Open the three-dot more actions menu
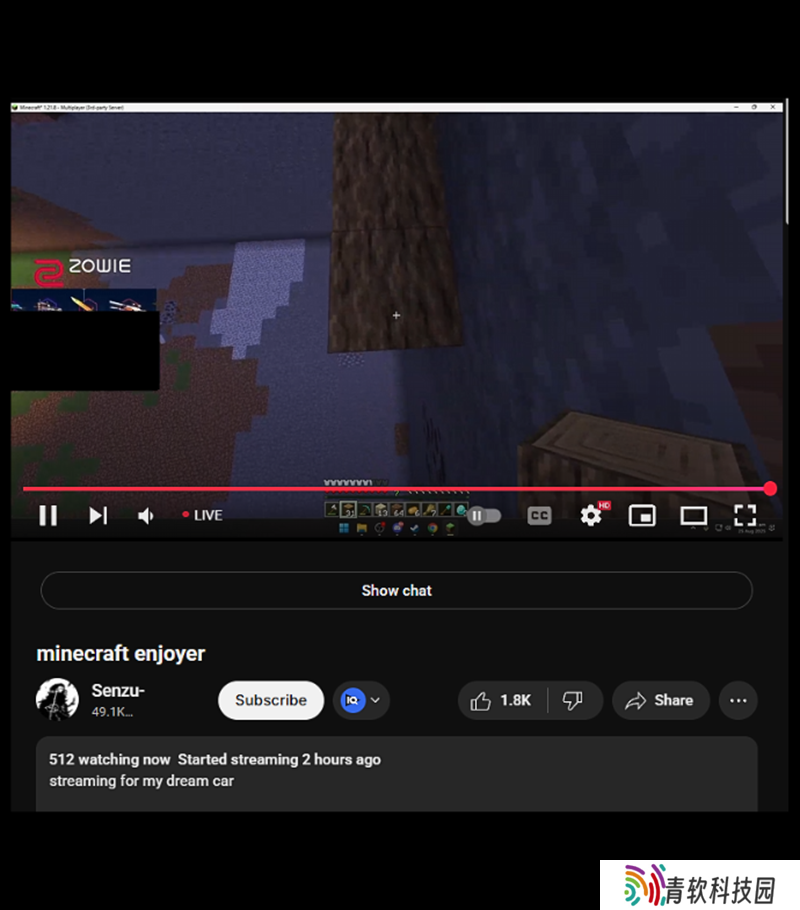 [738, 700]
